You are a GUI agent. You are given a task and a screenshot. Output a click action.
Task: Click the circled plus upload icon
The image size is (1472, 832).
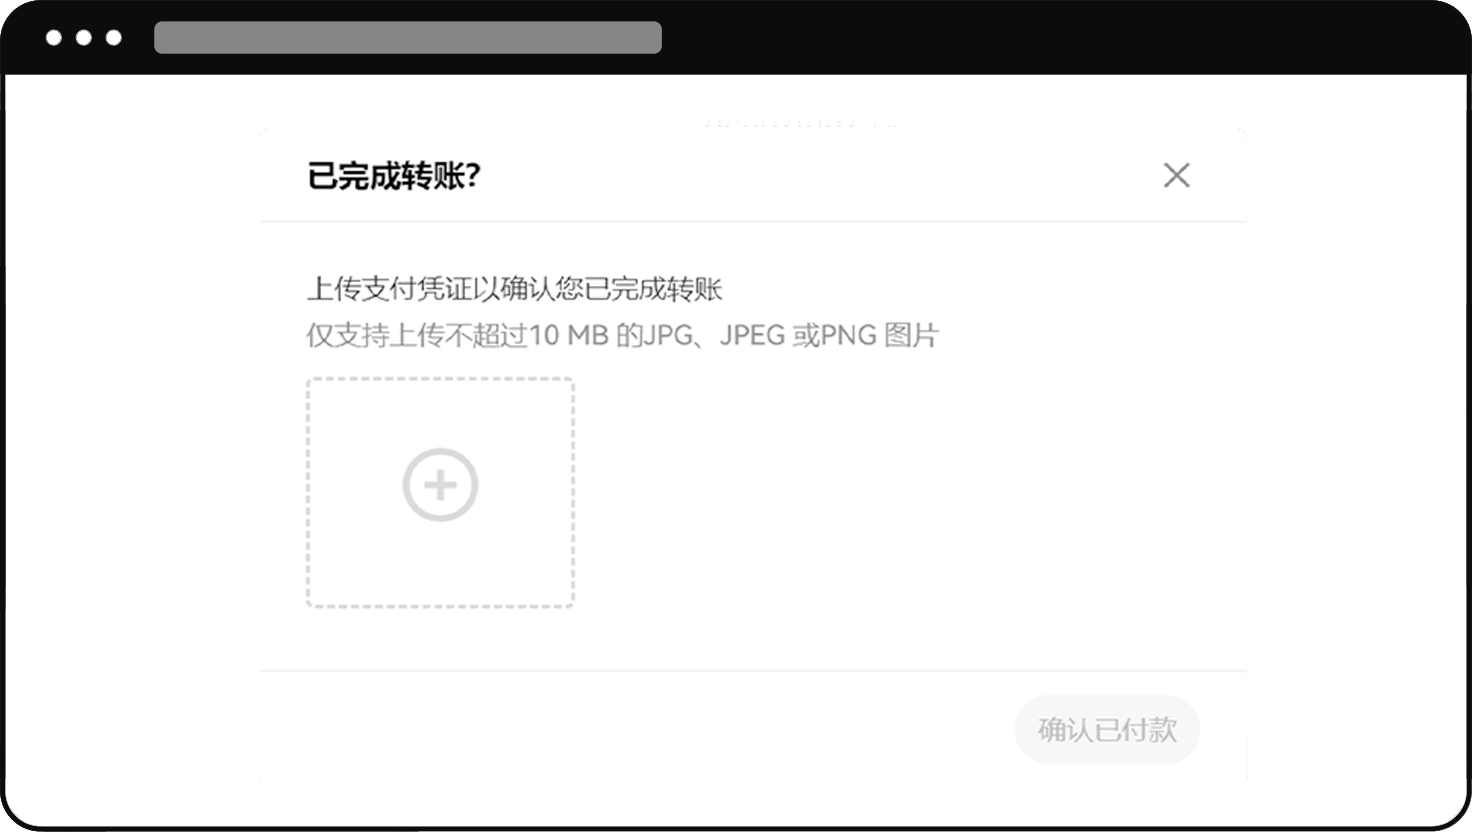click(440, 485)
